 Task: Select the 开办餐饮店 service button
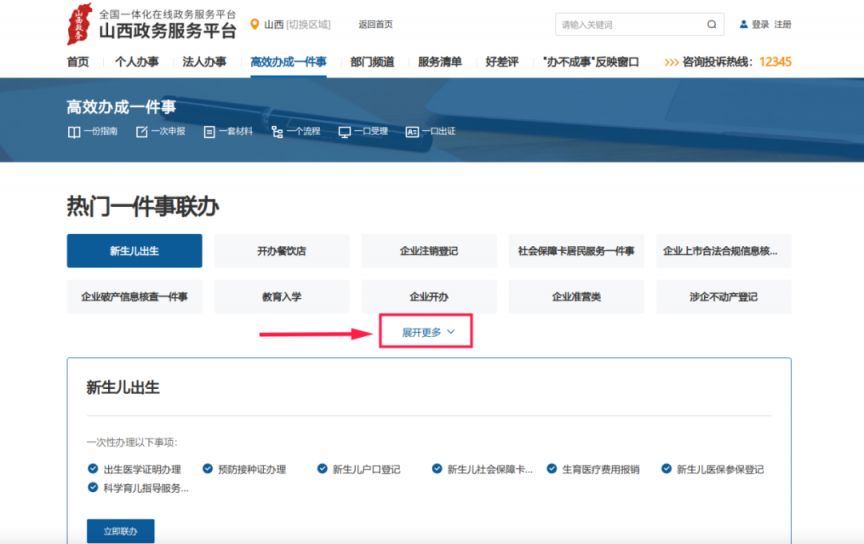281,251
